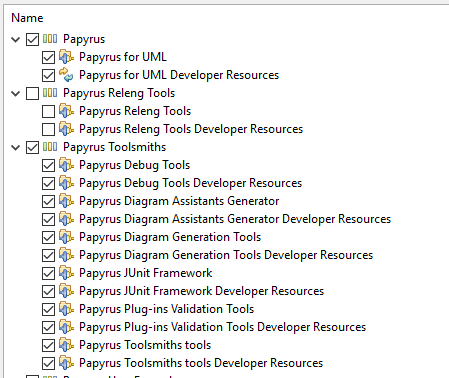
Task: Click the Papyrus Toolsmiths category icon
Action: pyautogui.click(x=50, y=147)
